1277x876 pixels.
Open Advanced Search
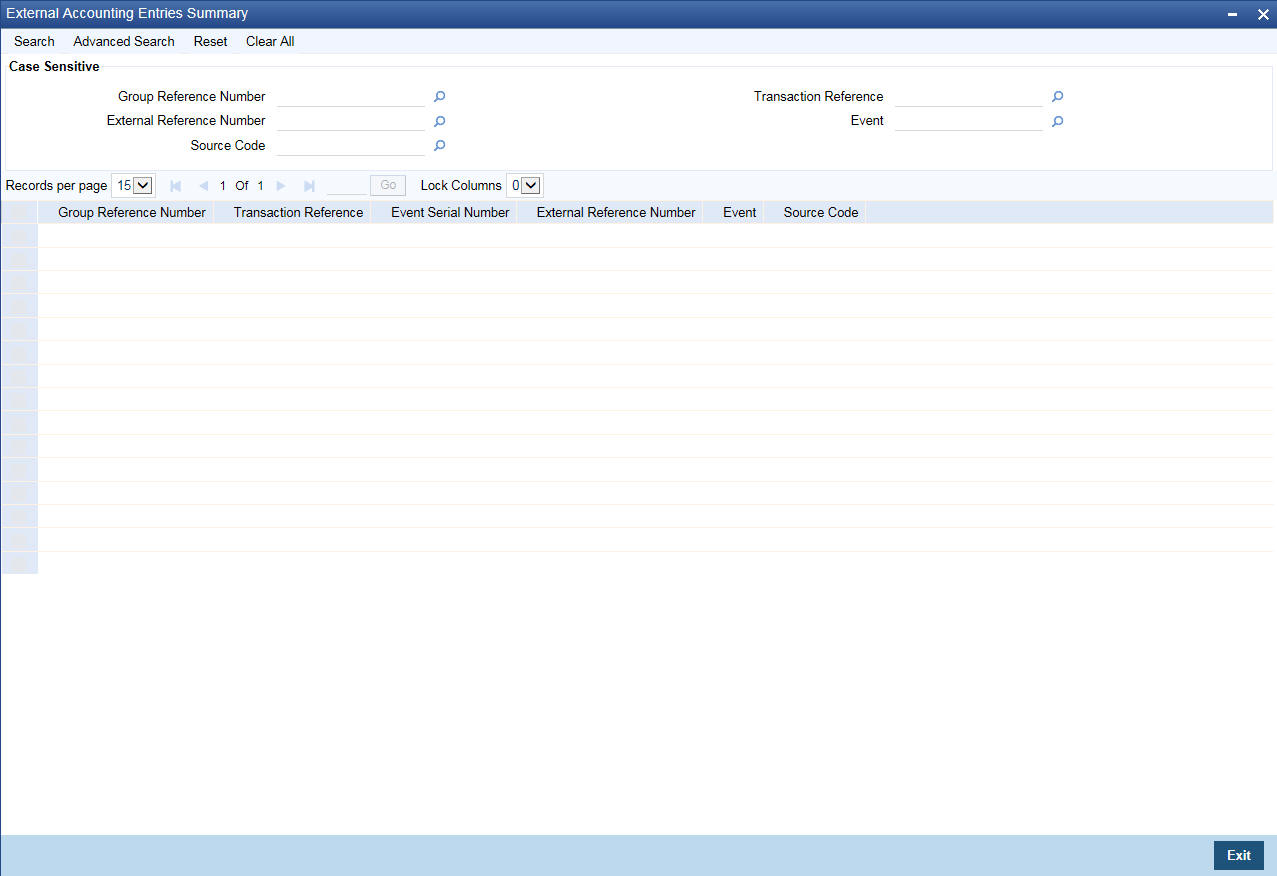(x=124, y=41)
